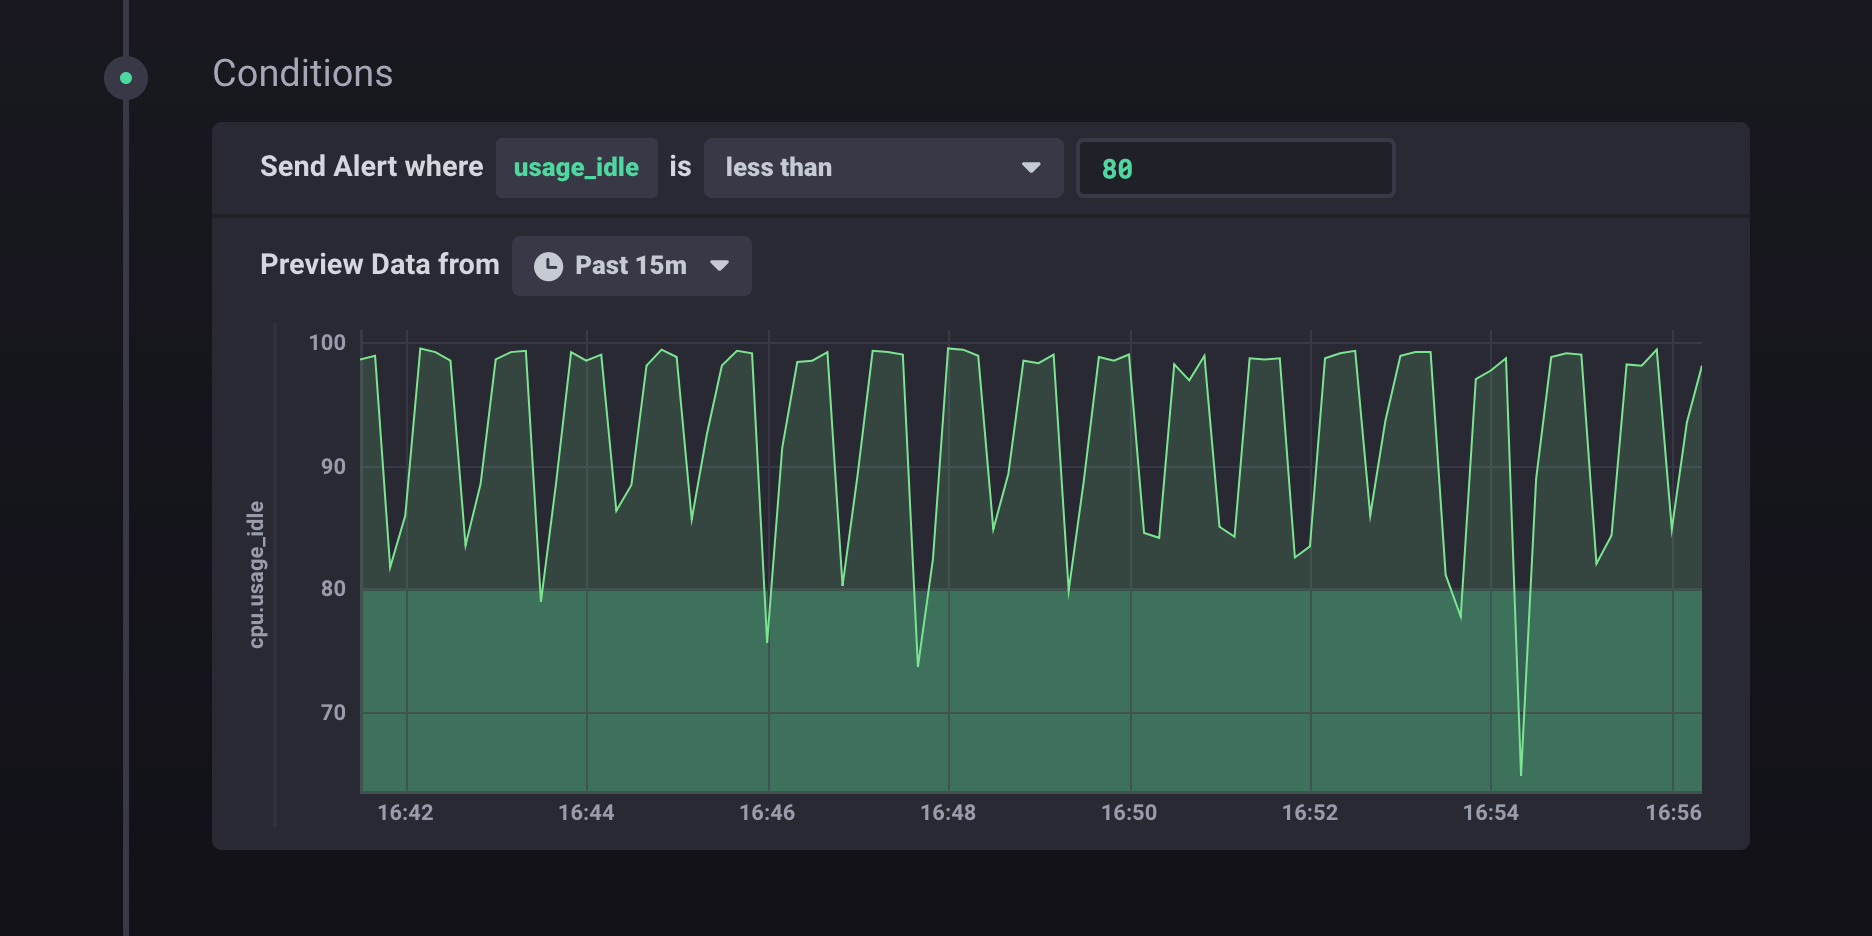
Task: Click the Conditions section heading
Action: point(302,74)
